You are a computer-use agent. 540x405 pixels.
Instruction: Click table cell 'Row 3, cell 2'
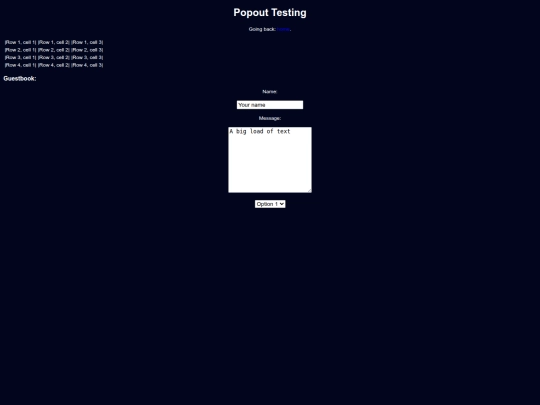[53, 58]
